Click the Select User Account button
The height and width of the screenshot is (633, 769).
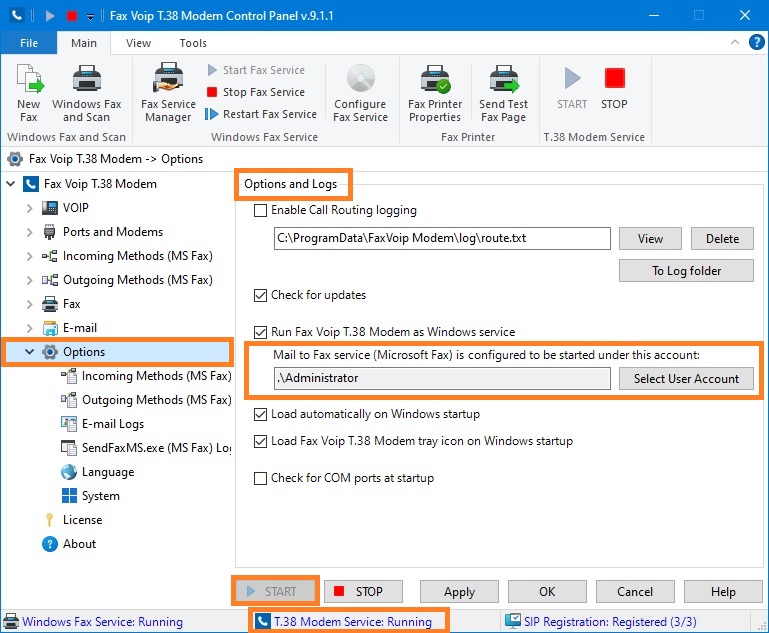686,379
